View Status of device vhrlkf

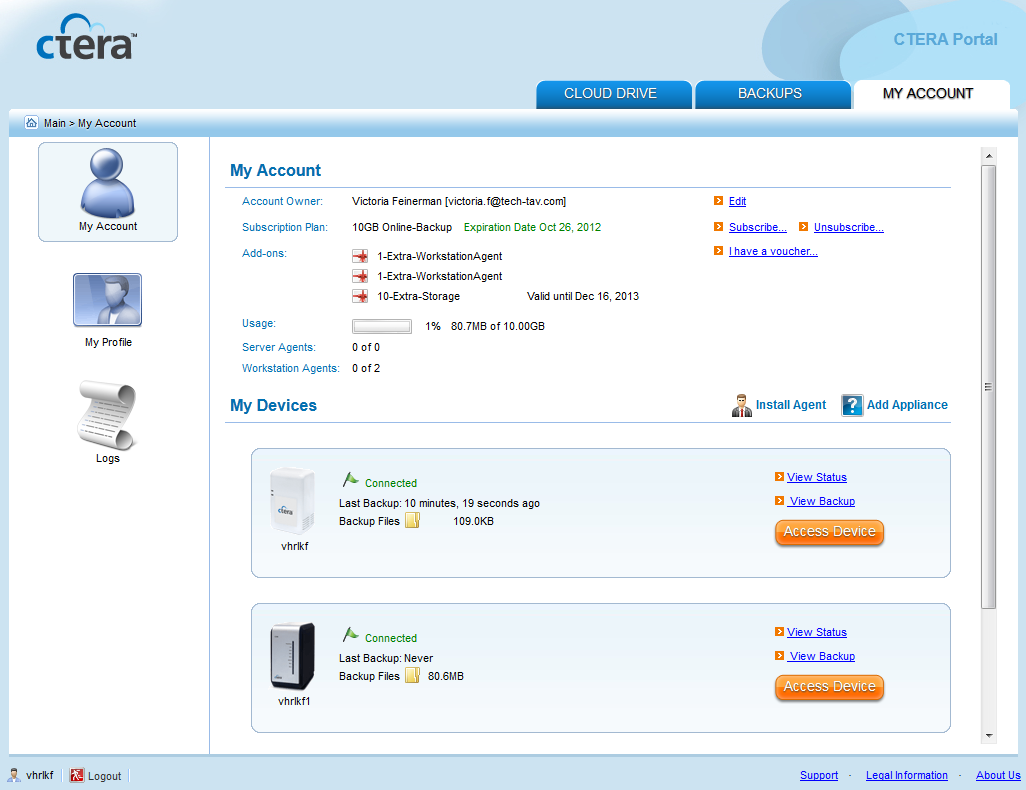click(817, 477)
